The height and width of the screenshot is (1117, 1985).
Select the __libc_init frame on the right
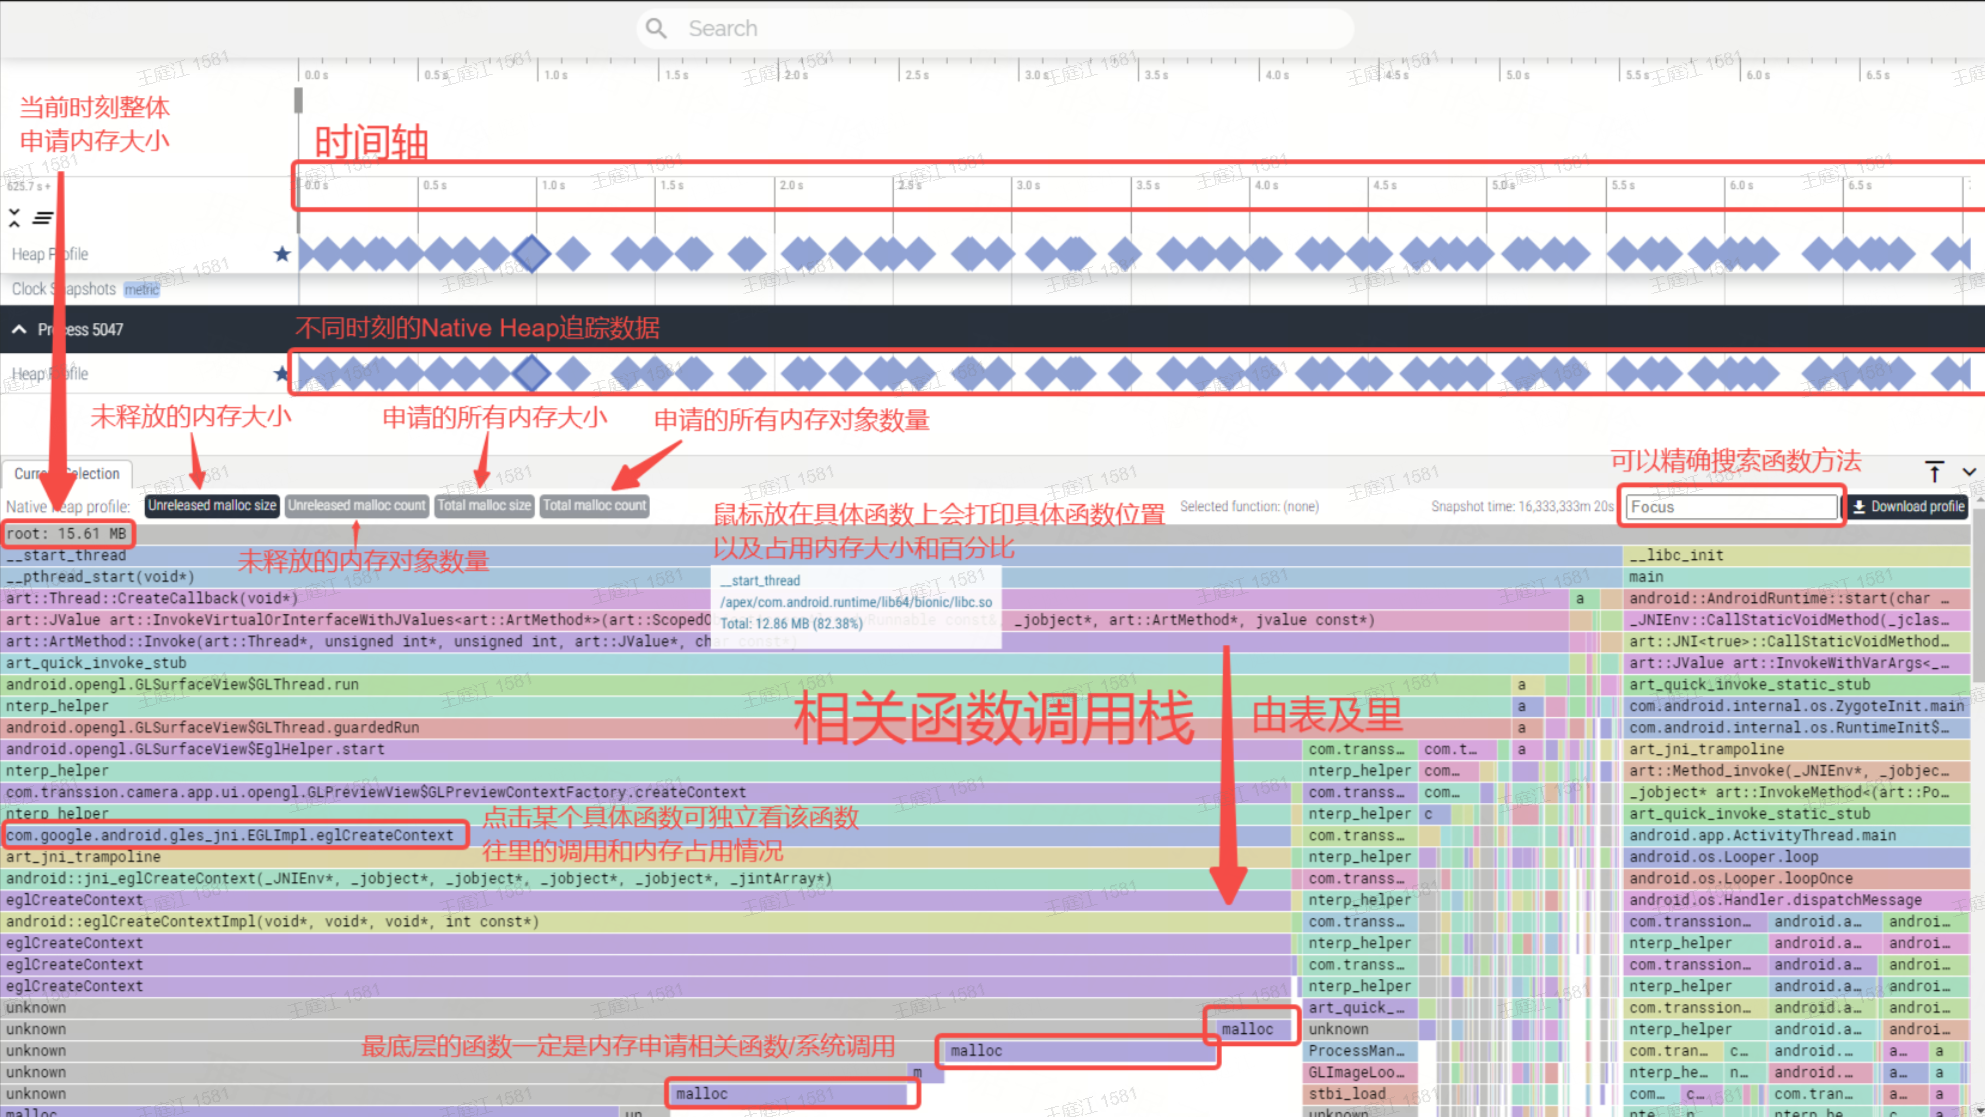click(x=1797, y=555)
